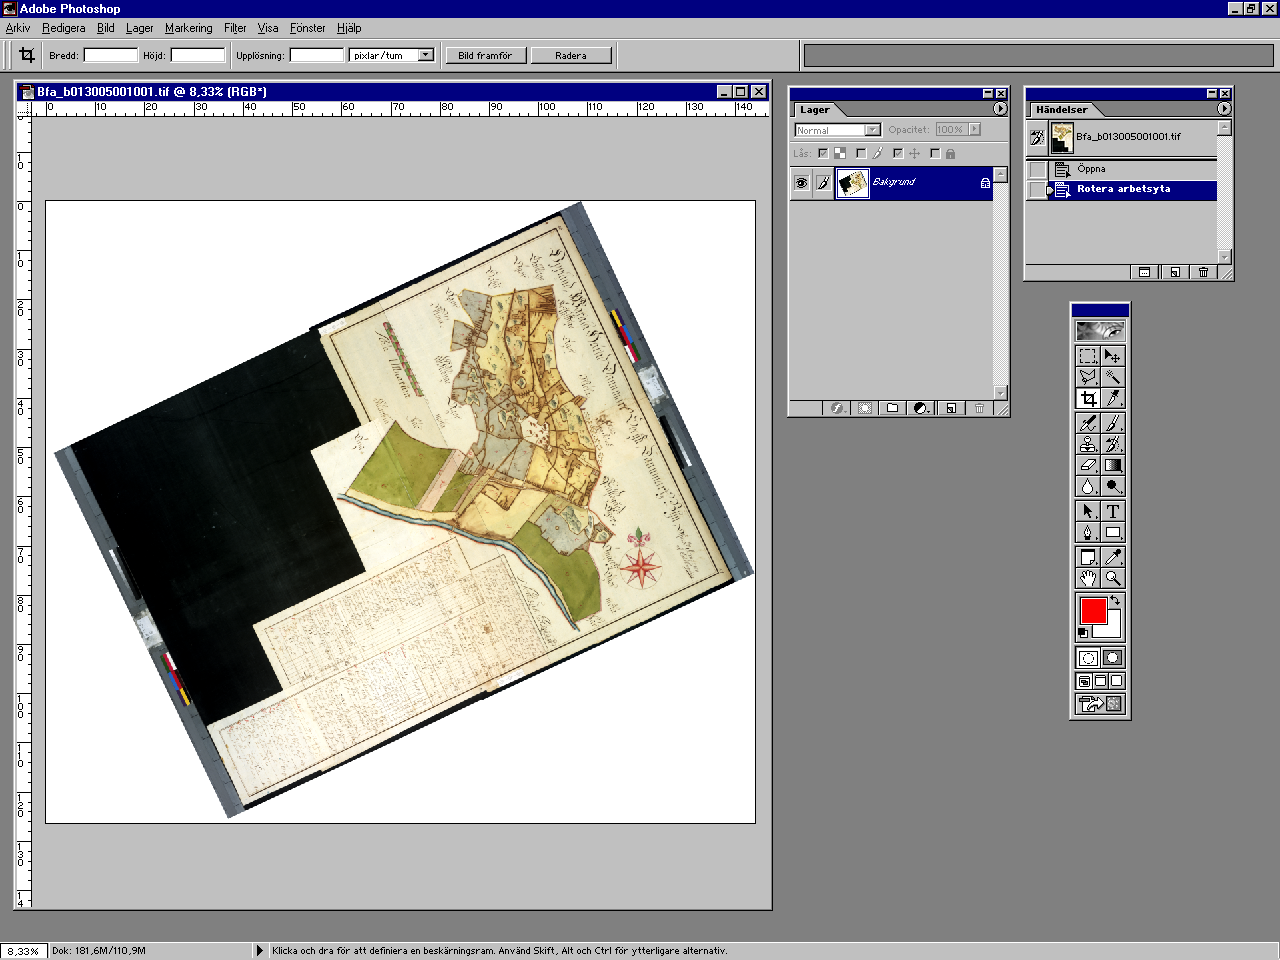Select the Rectangle shape tool
Image resolution: width=1280 pixels, height=960 pixels.
click(x=1113, y=533)
